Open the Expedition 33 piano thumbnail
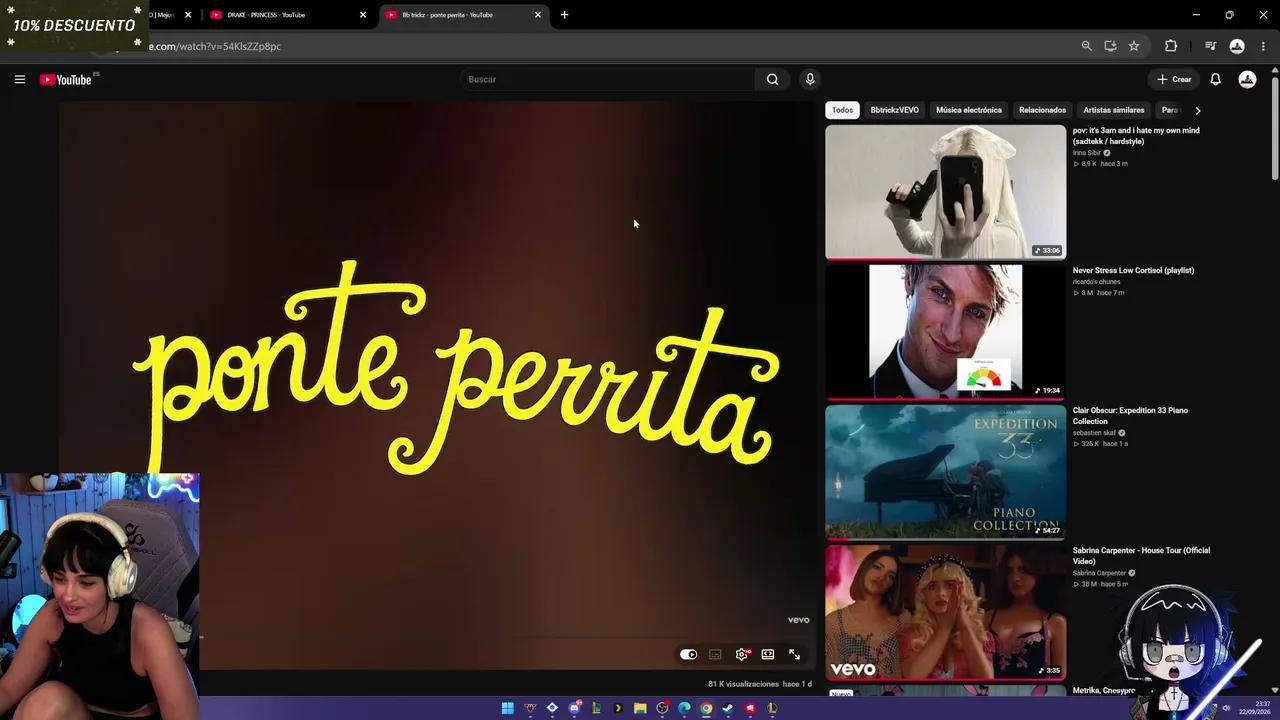Viewport: 1280px width, 720px height. point(945,472)
